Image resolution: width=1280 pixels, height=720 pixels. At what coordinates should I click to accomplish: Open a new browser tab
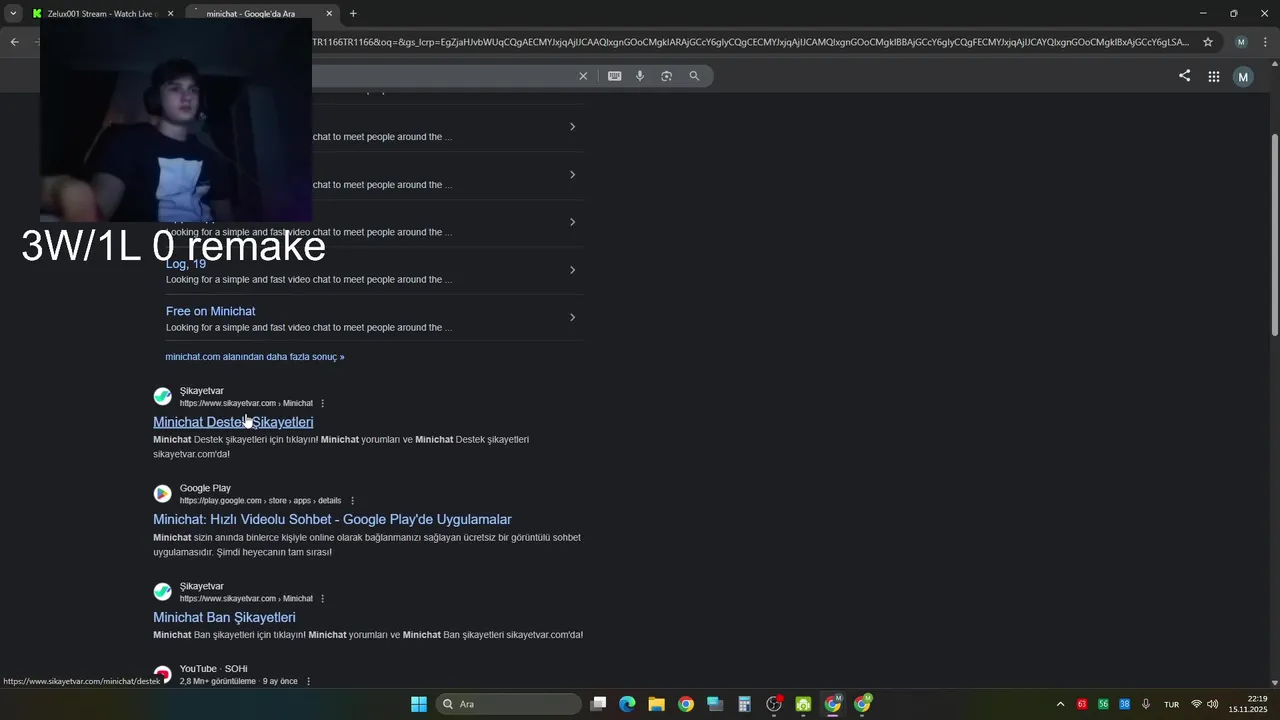[353, 13]
